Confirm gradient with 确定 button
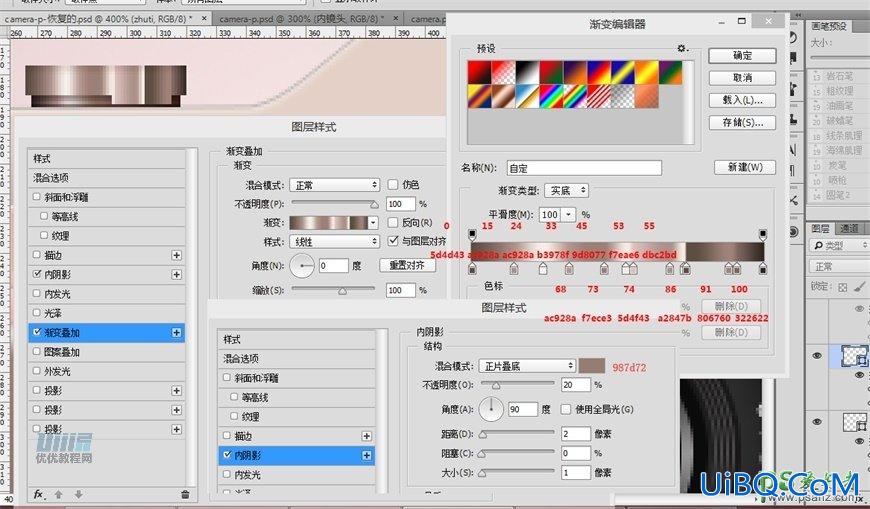 [x=742, y=56]
